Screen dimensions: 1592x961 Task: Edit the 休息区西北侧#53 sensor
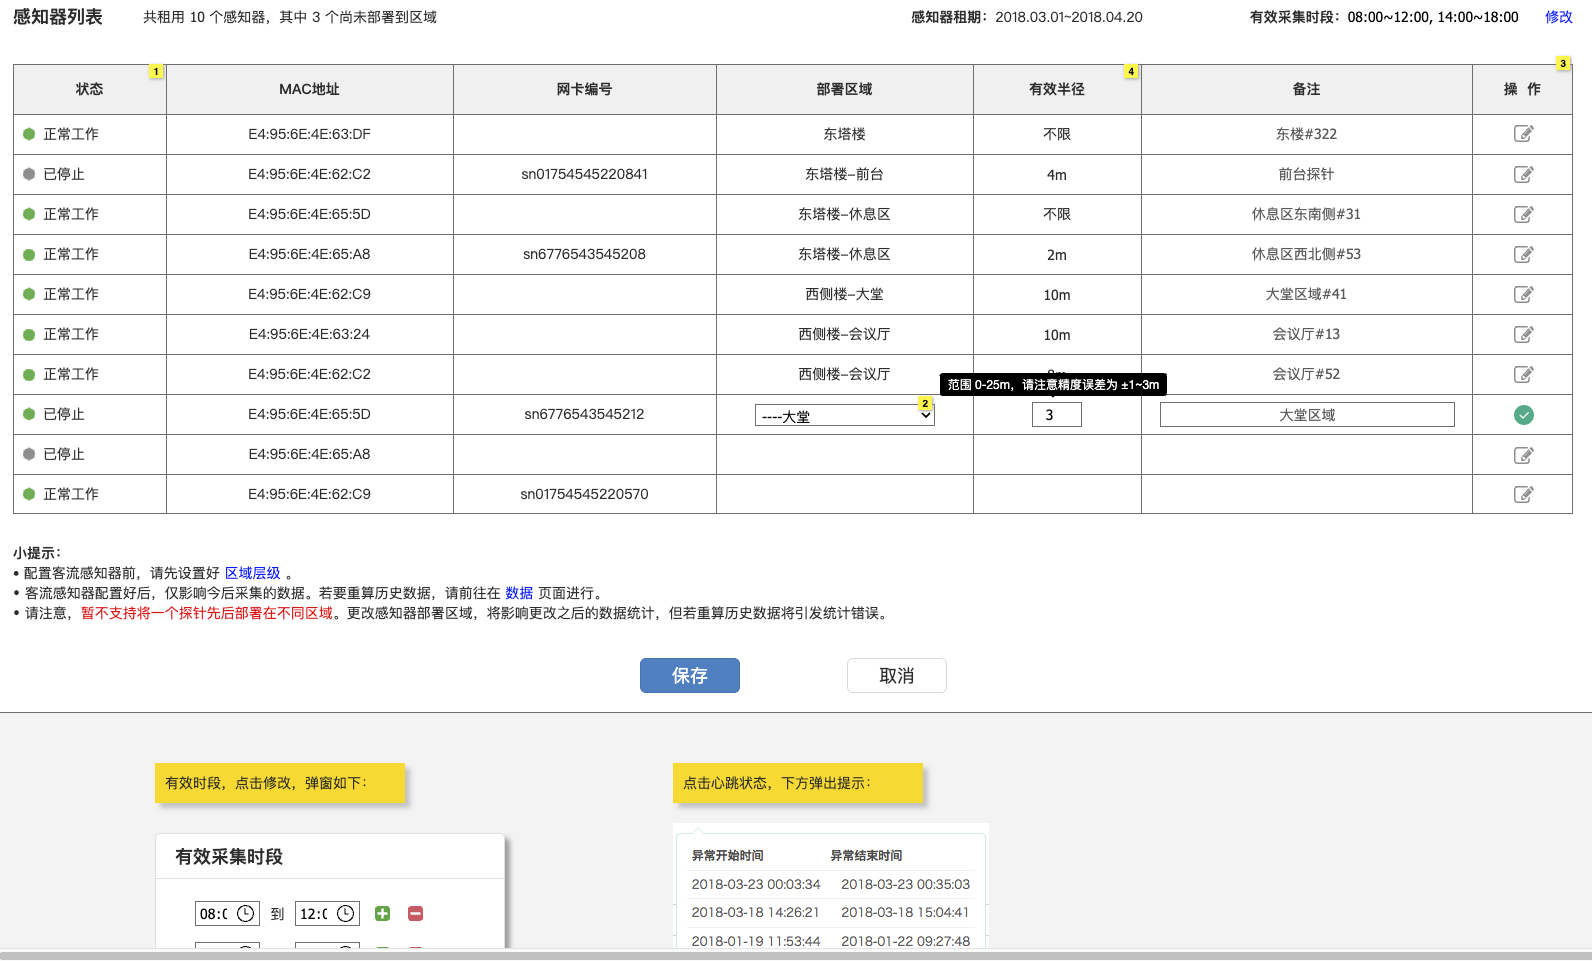[x=1523, y=254]
